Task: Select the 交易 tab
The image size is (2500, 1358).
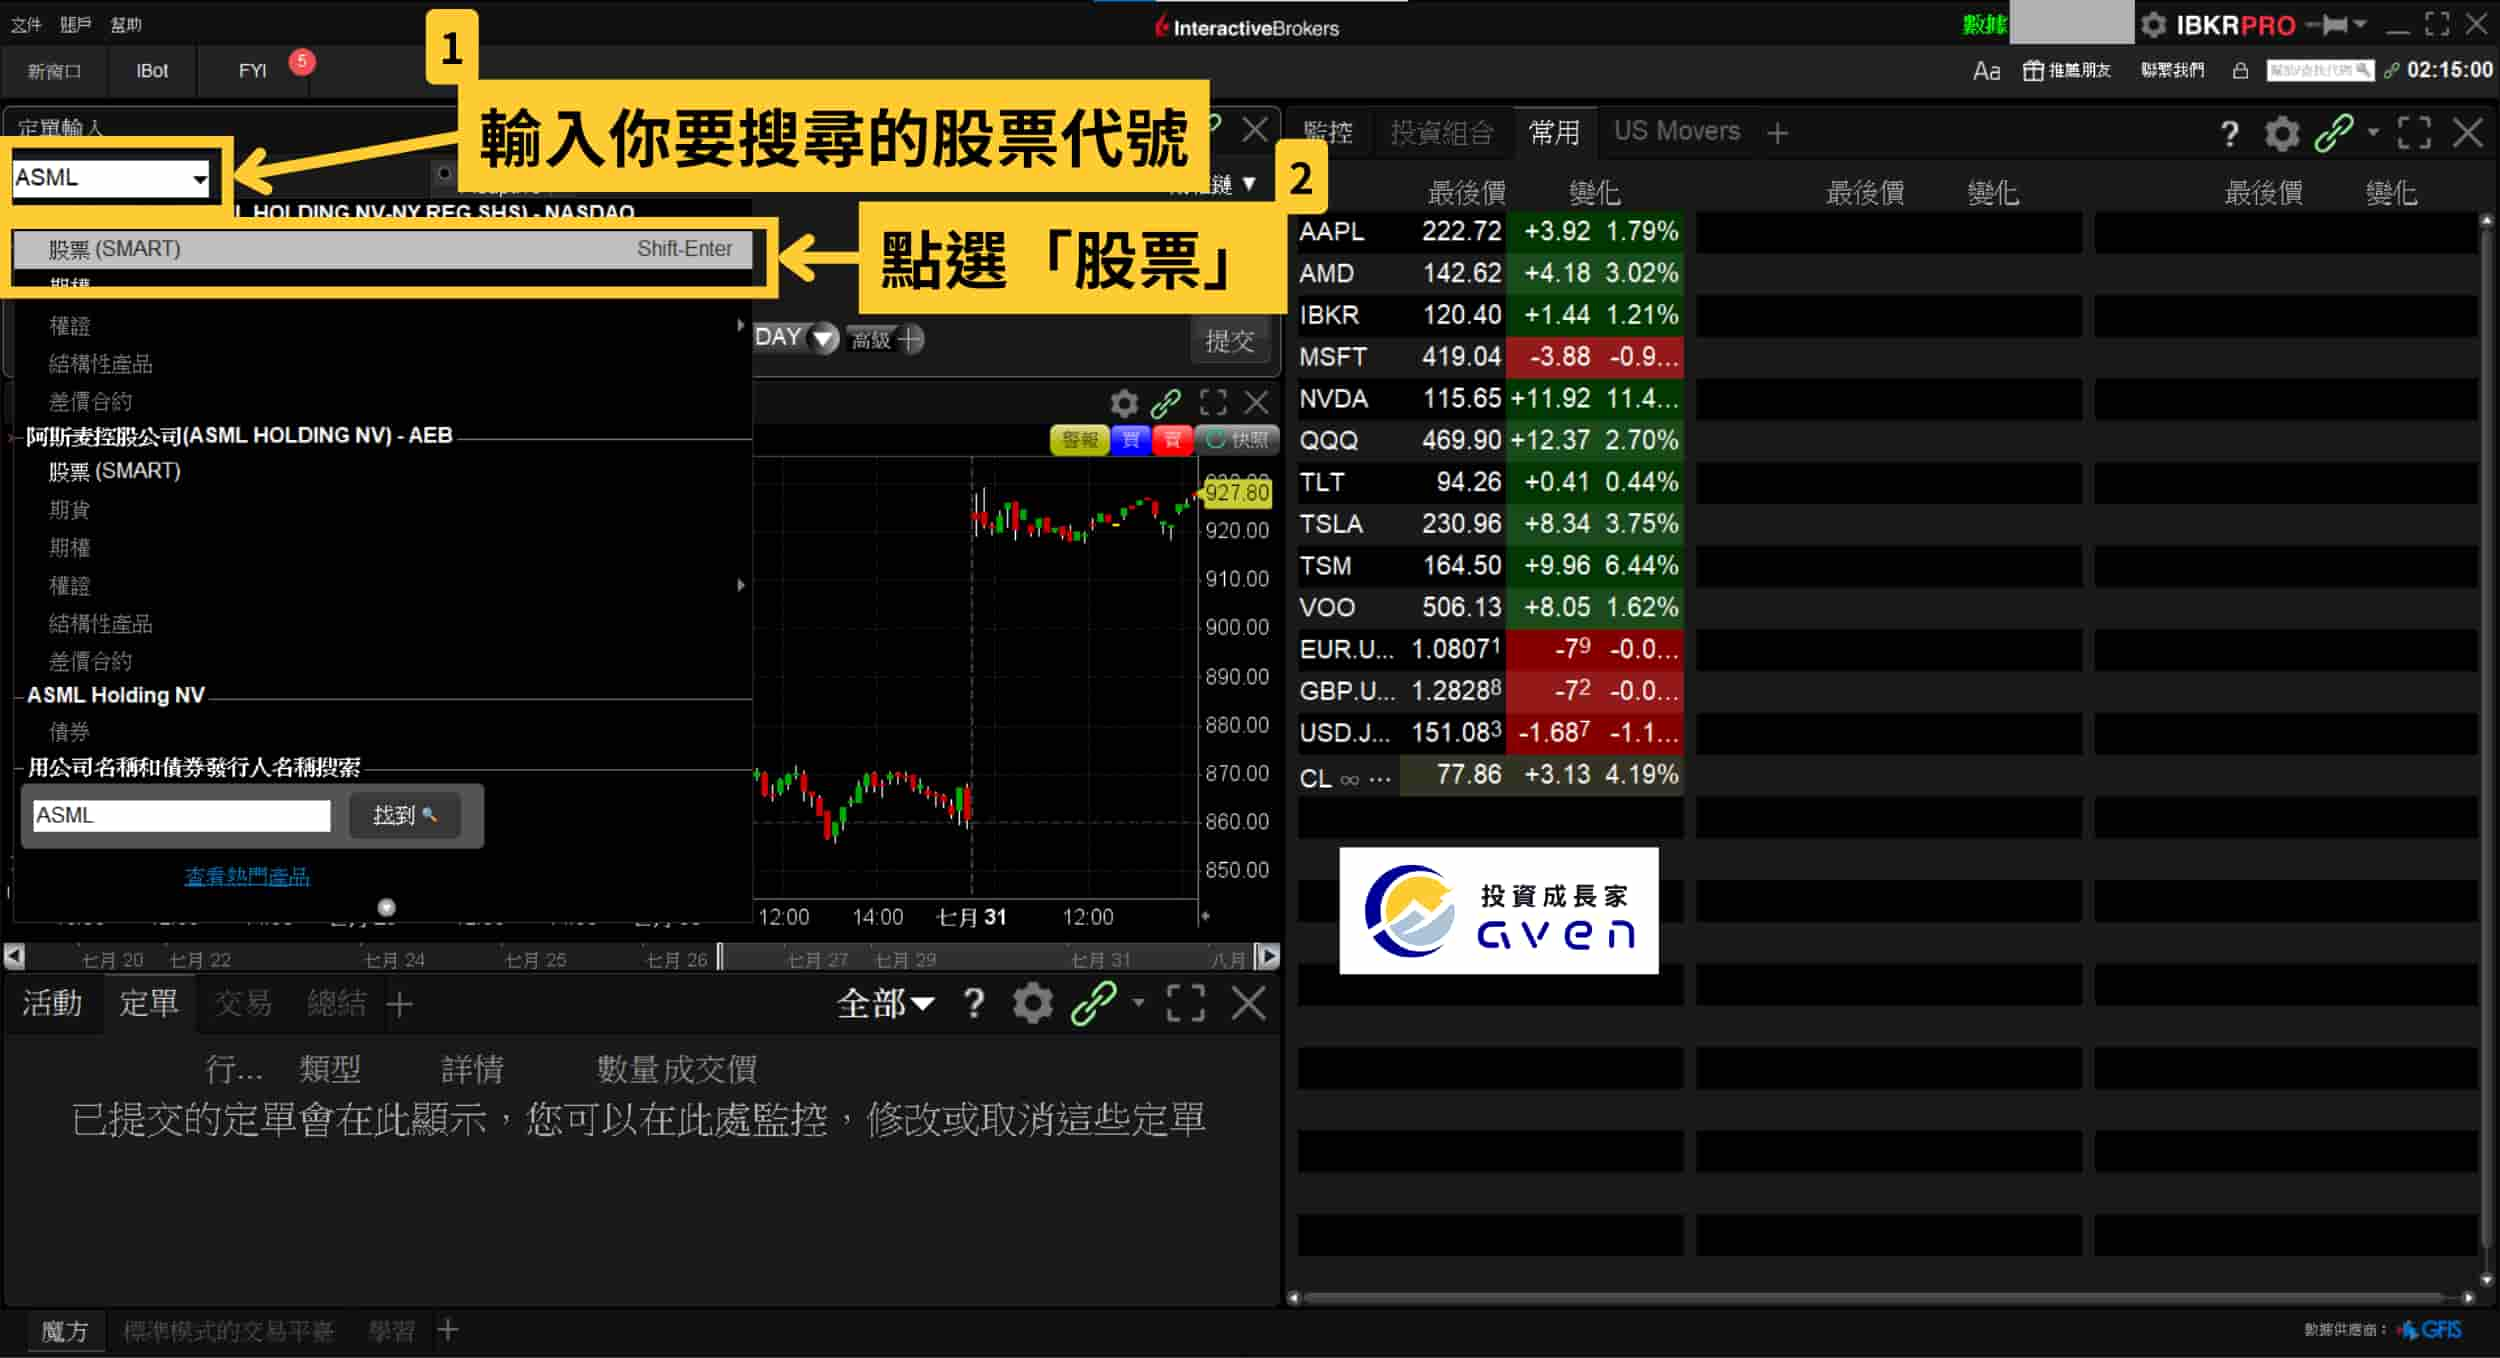Action: tap(243, 1003)
